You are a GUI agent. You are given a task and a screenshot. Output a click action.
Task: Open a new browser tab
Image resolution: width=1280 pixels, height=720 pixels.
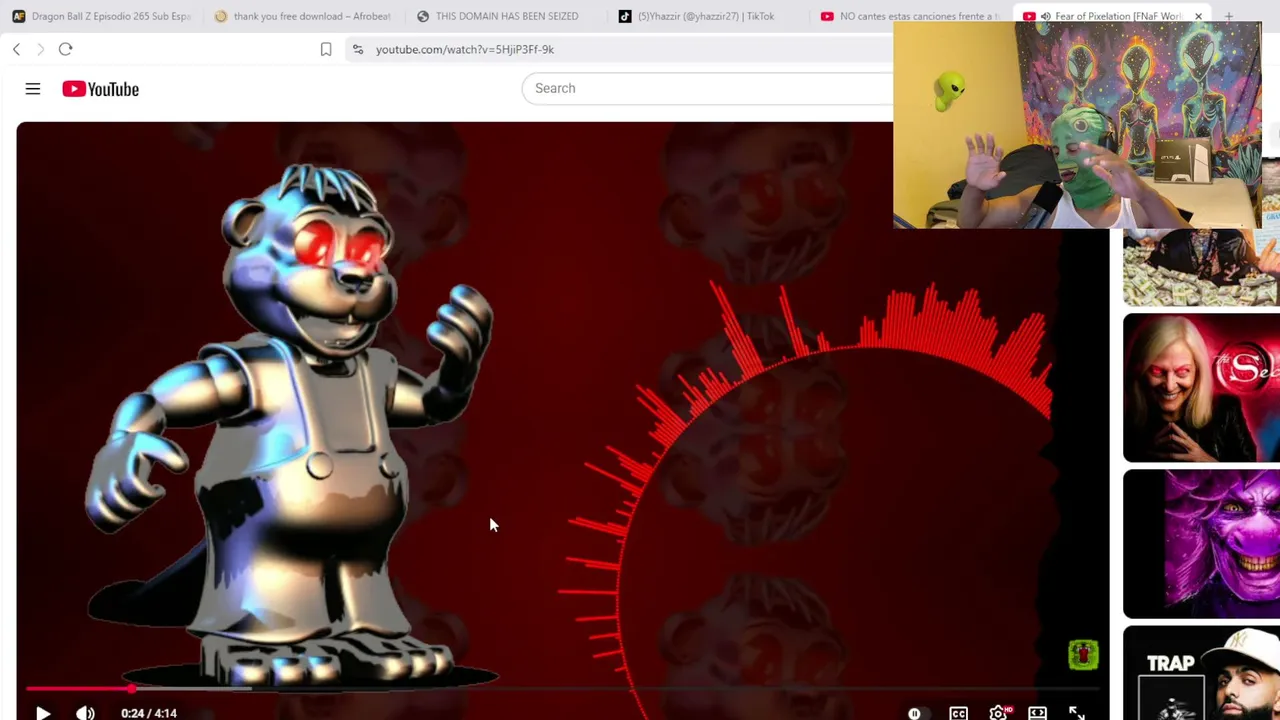1229,16
